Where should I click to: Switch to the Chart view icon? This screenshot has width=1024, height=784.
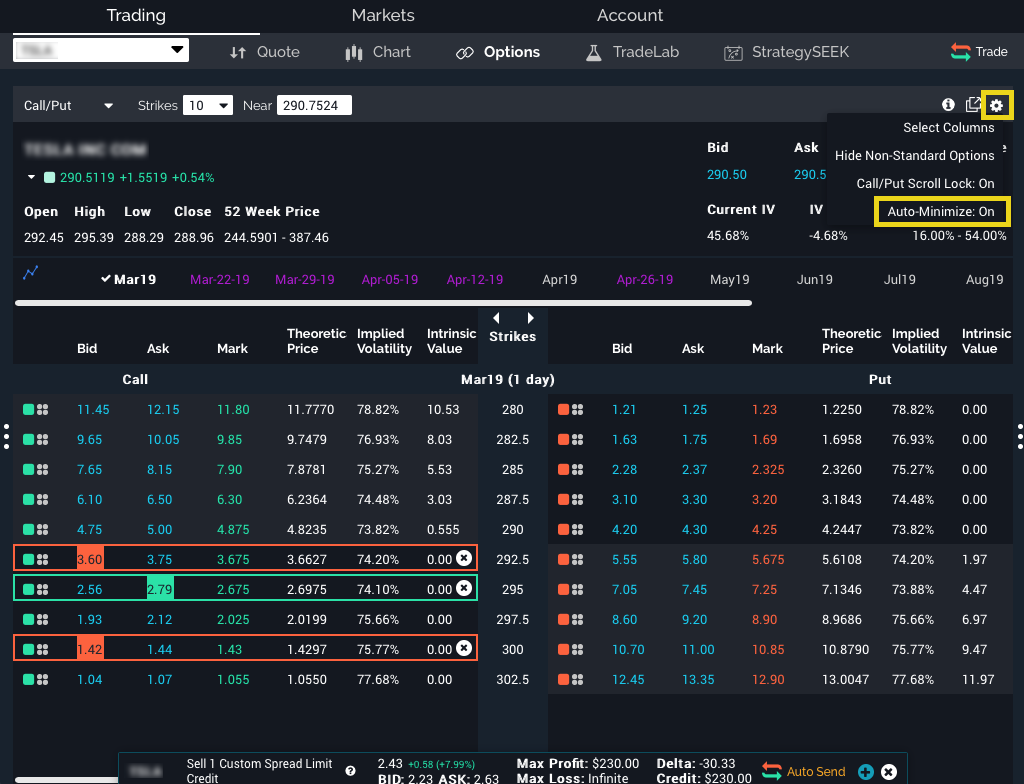tap(377, 52)
